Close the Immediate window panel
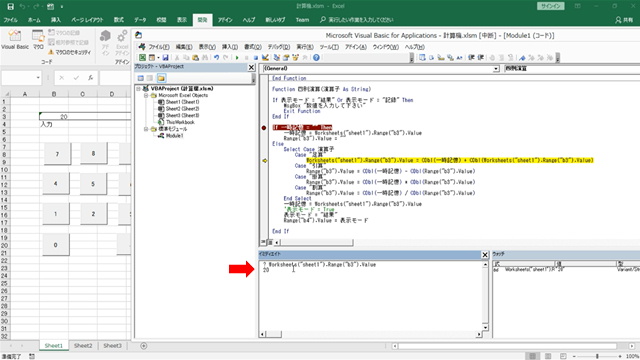The image size is (640, 360). 484,255
